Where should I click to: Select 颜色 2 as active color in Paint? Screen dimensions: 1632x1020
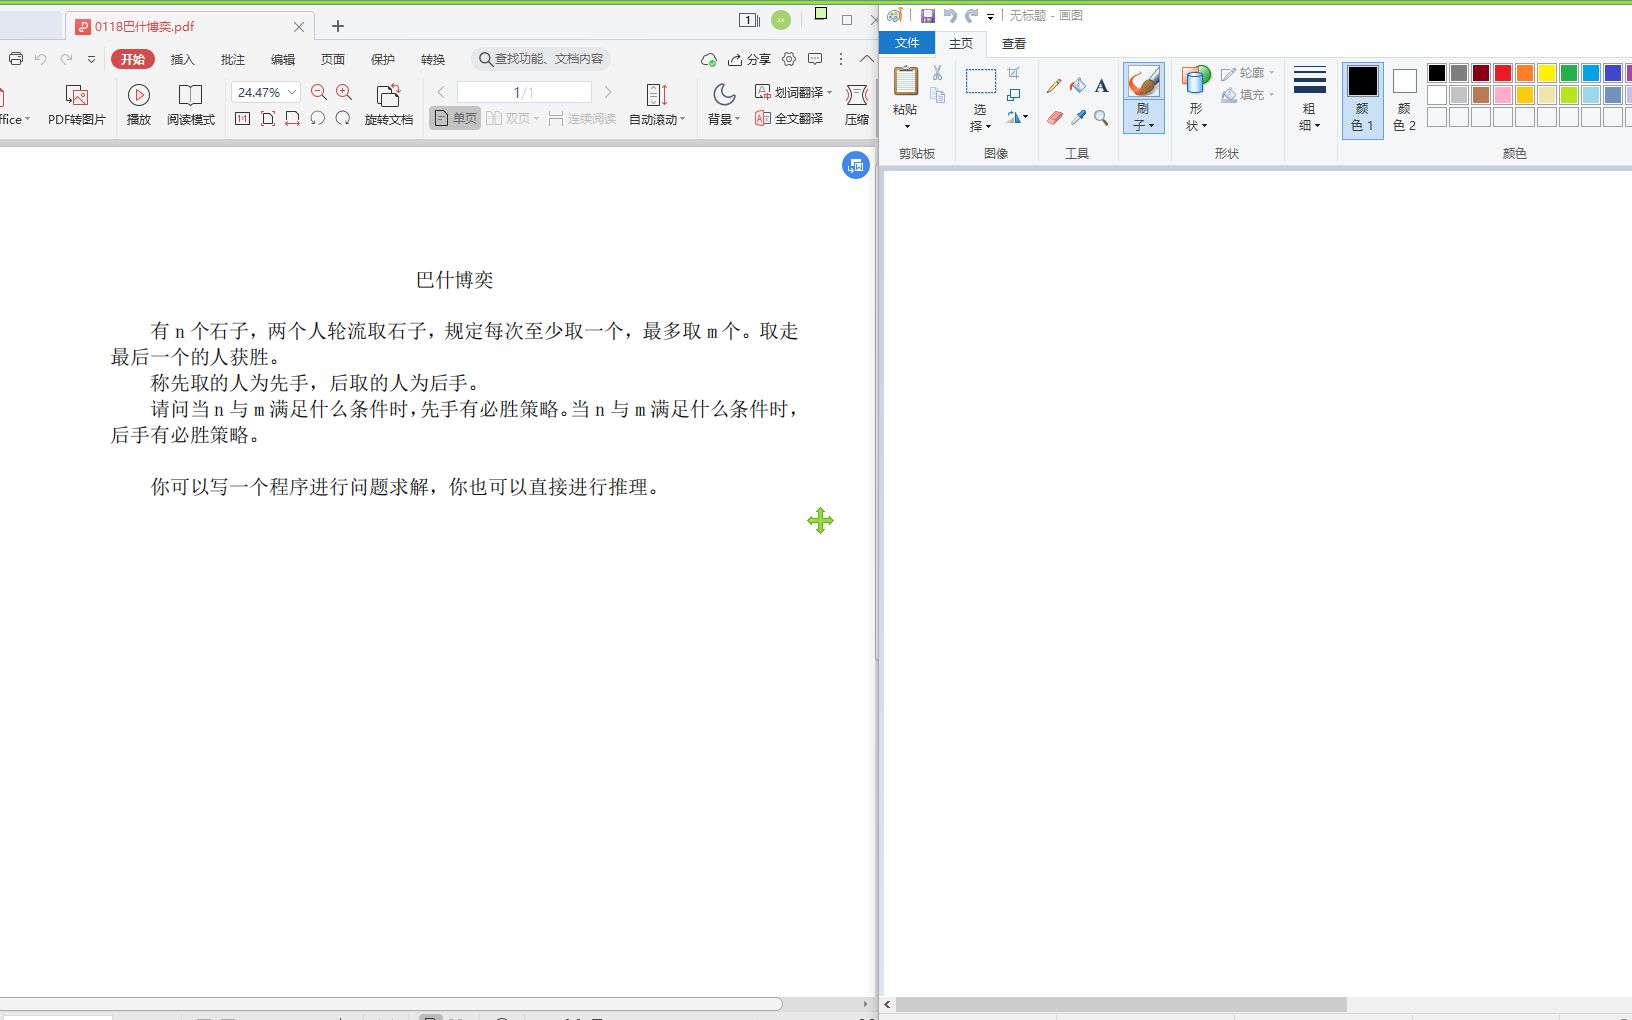[x=1404, y=99]
